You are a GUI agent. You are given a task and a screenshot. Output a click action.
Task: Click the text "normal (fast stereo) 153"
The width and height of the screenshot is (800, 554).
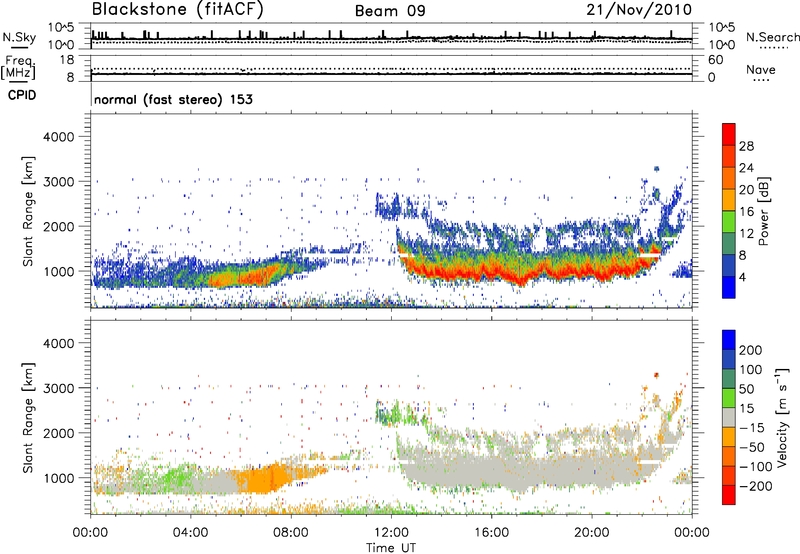pyautogui.click(x=173, y=99)
